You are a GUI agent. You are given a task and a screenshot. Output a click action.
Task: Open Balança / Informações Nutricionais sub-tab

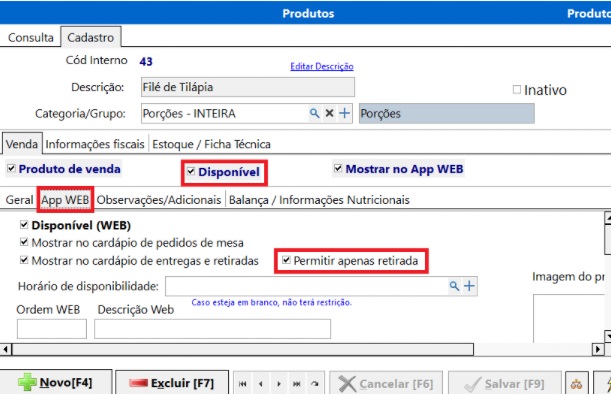click(x=319, y=200)
